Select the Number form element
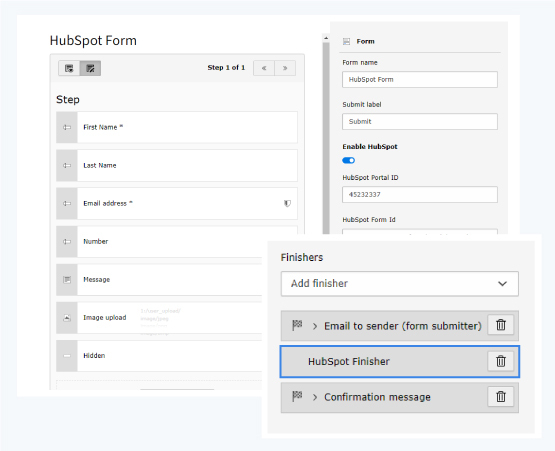The image size is (555, 451). pyautogui.click(x=159, y=242)
